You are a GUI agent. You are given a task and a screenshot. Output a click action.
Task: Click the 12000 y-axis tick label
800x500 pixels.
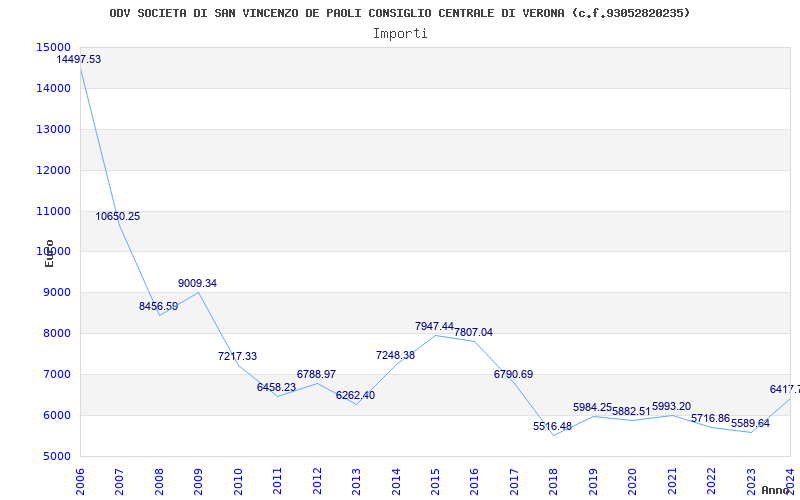pos(53,170)
